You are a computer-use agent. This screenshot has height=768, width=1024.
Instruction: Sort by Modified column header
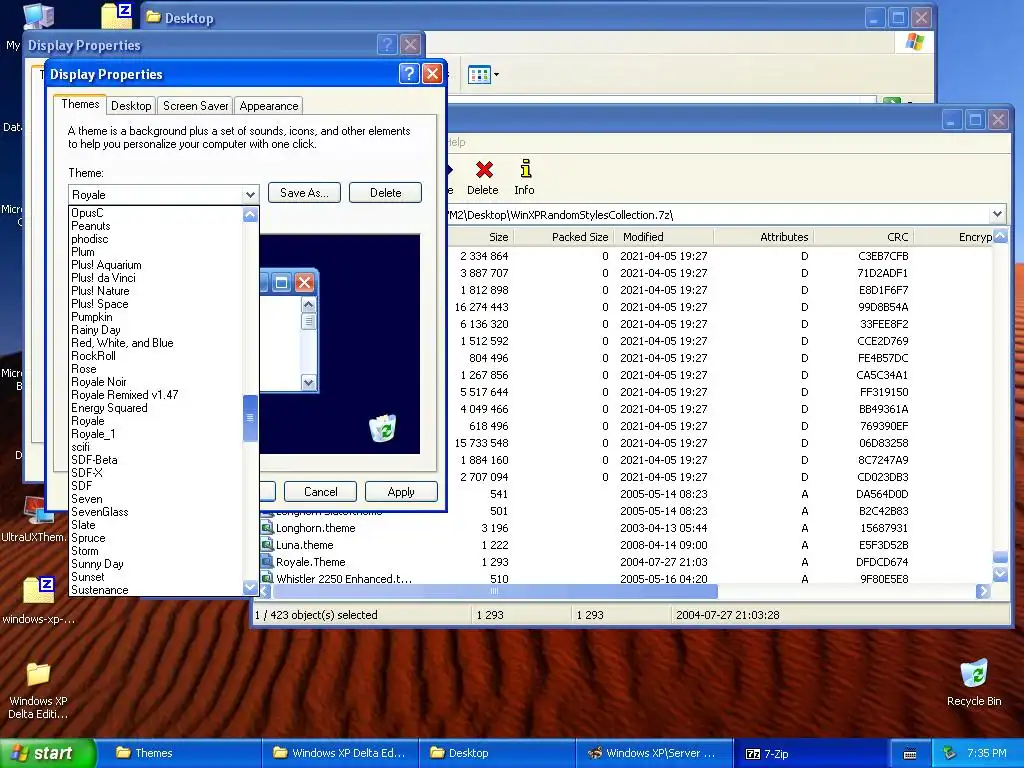pos(663,237)
